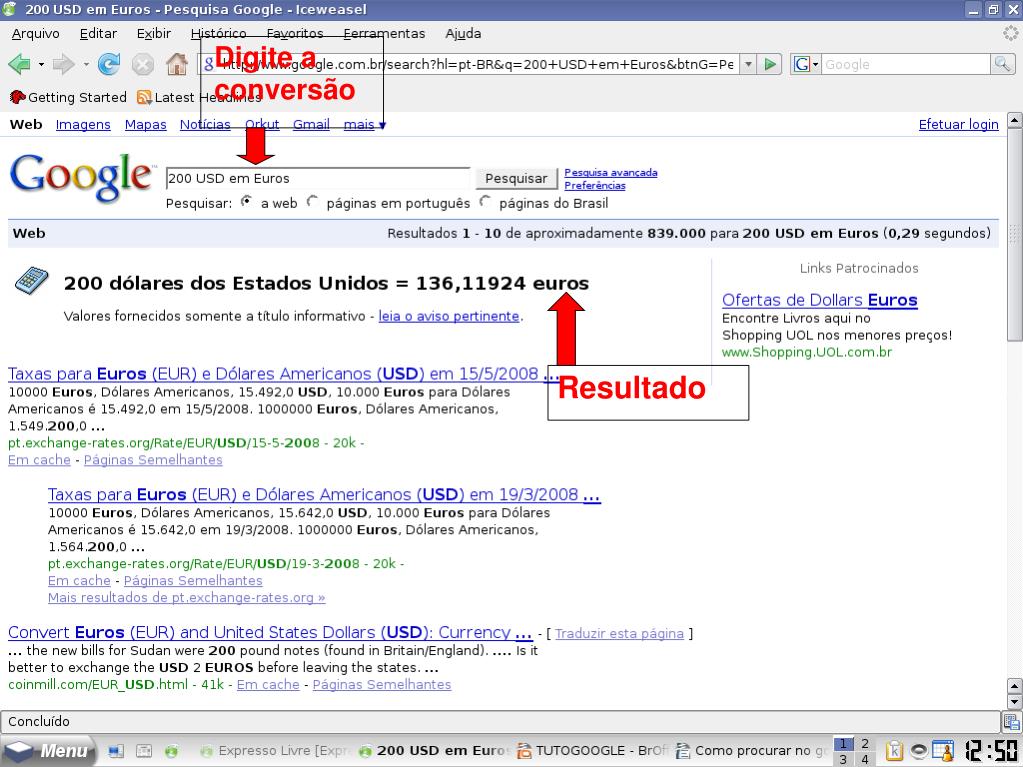This screenshot has width=1023, height=767.
Task: Open Preferências link
Action: (x=594, y=185)
